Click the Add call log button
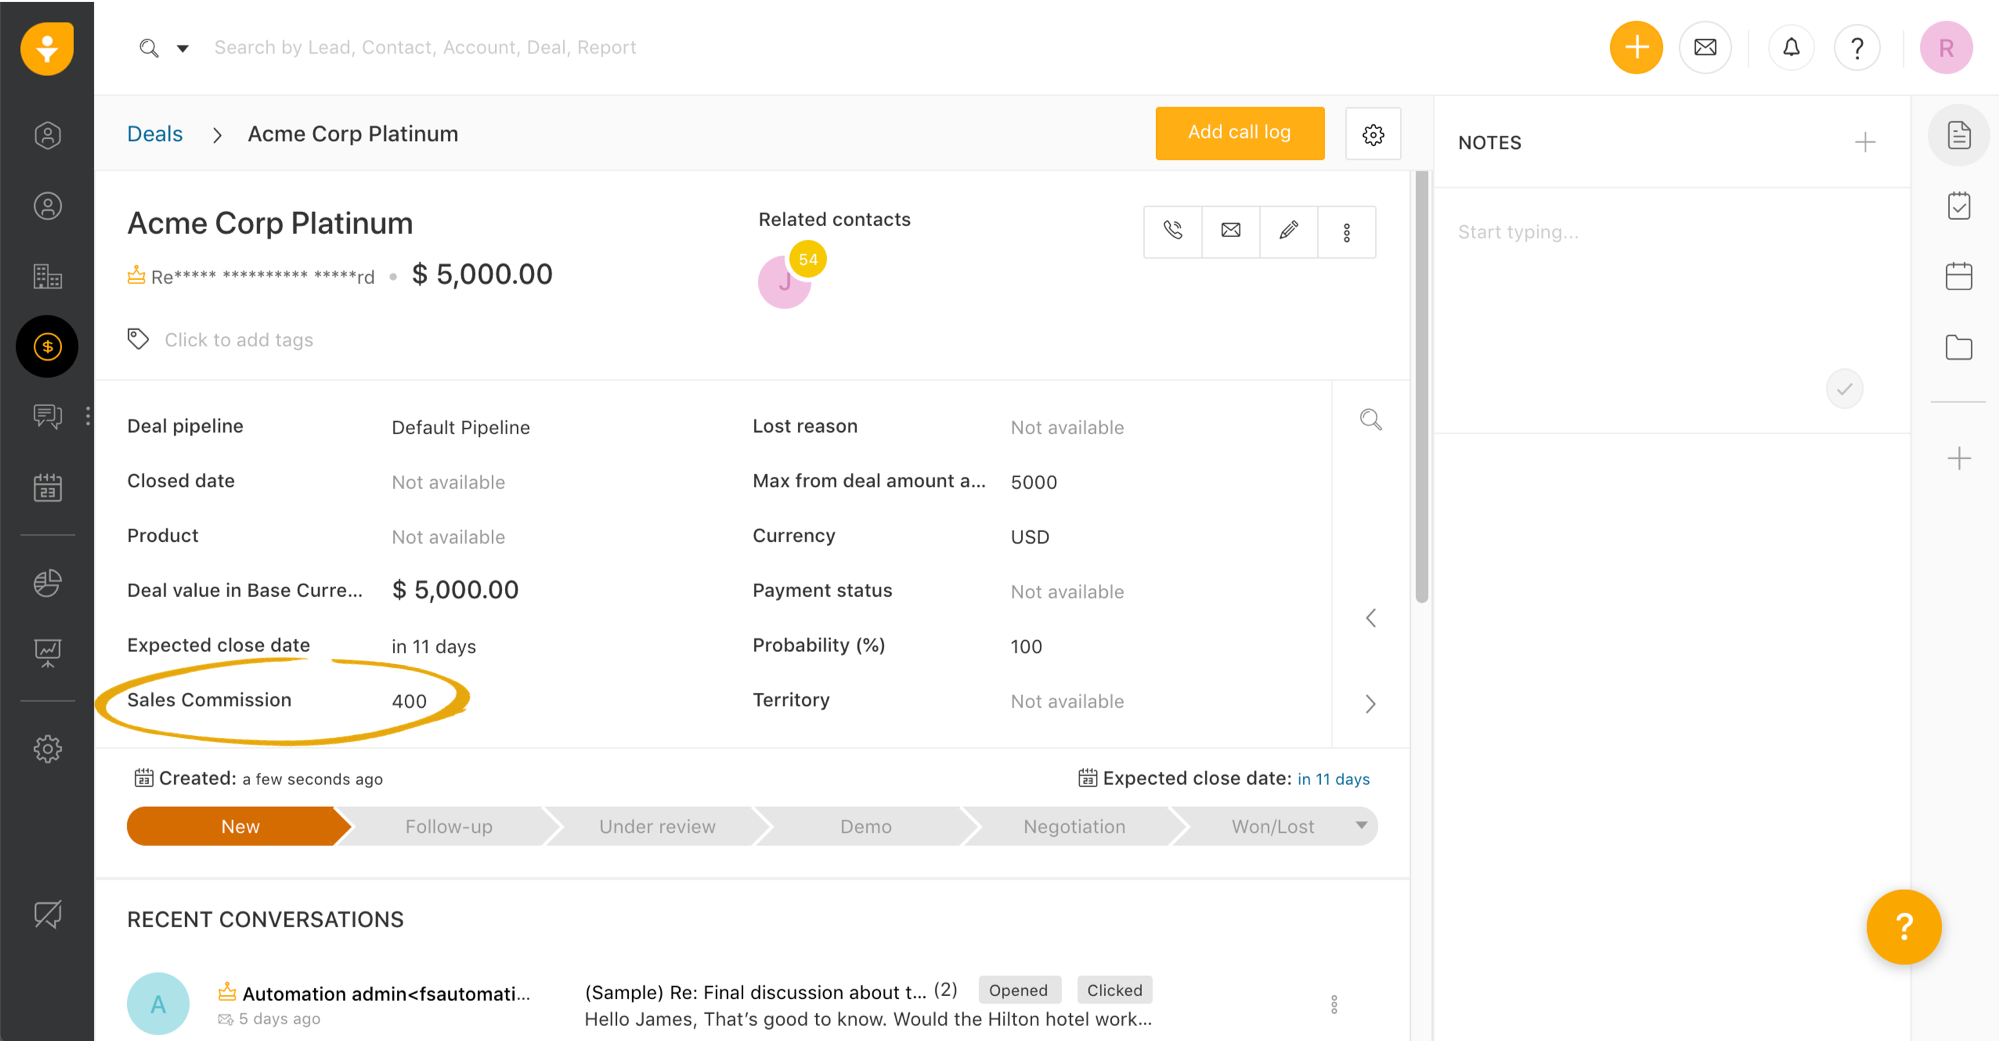1999x1041 pixels. 1239,133
